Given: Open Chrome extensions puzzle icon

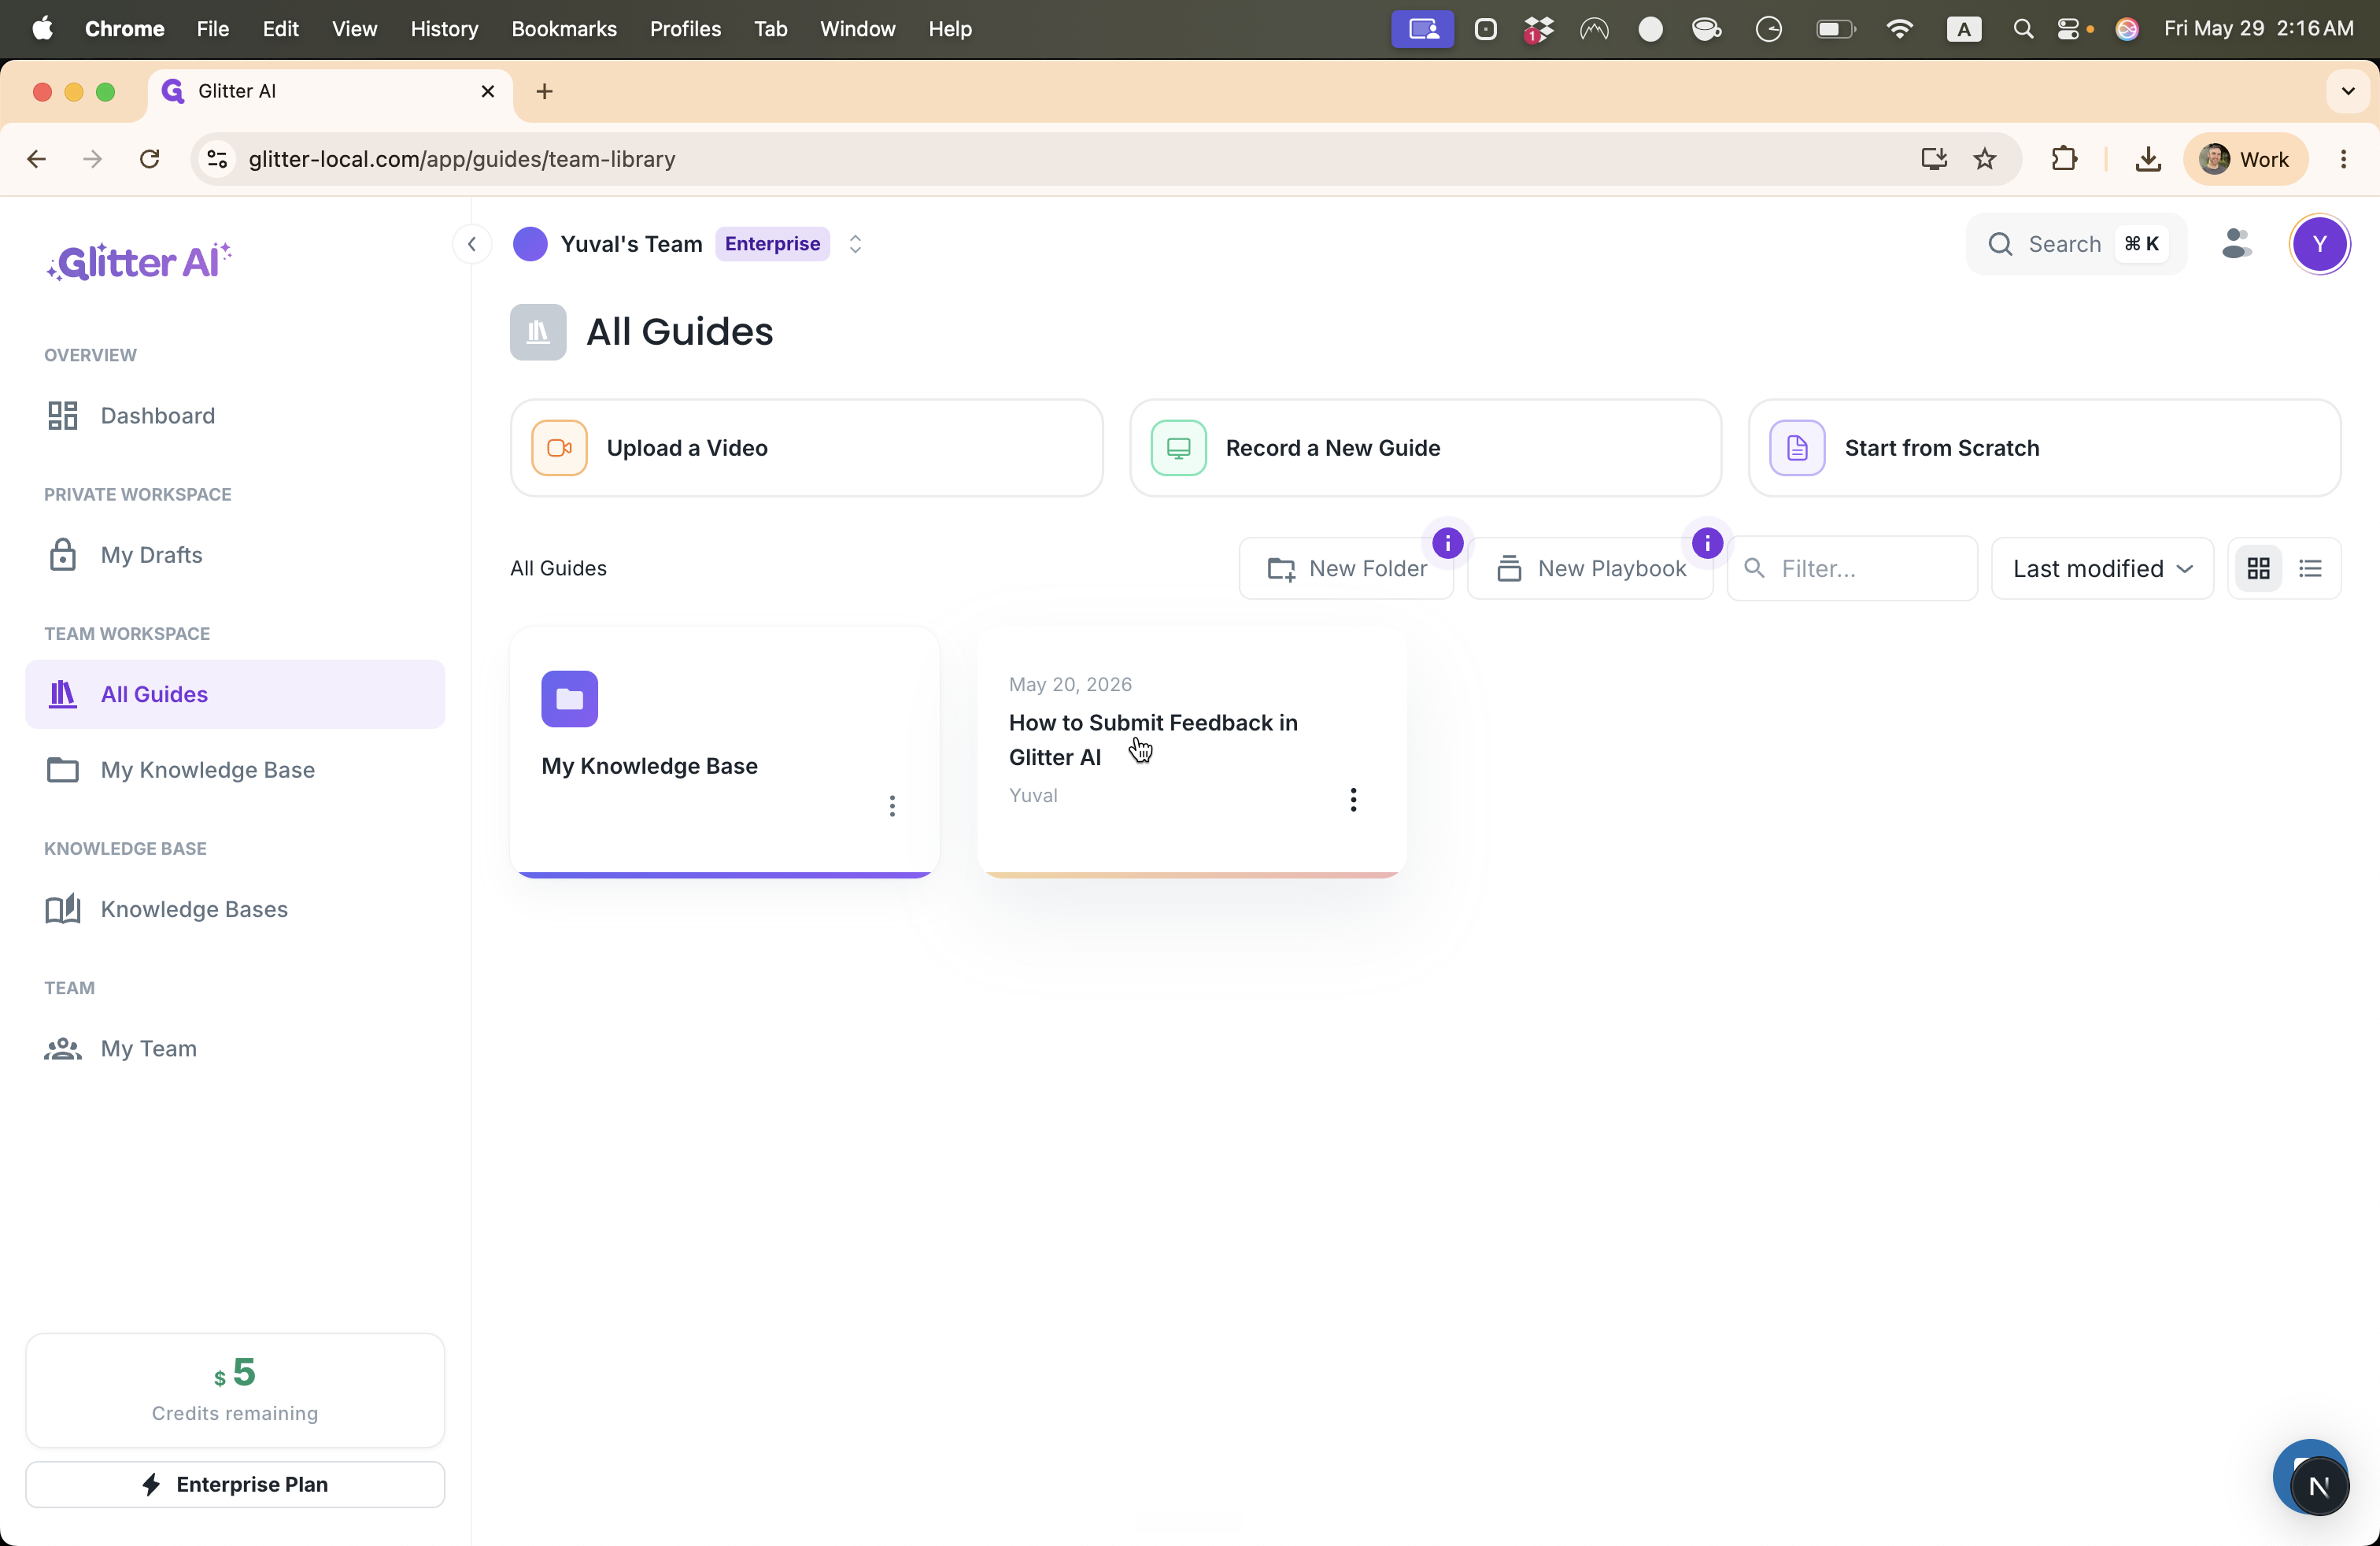Looking at the screenshot, I should coord(2064,159).
